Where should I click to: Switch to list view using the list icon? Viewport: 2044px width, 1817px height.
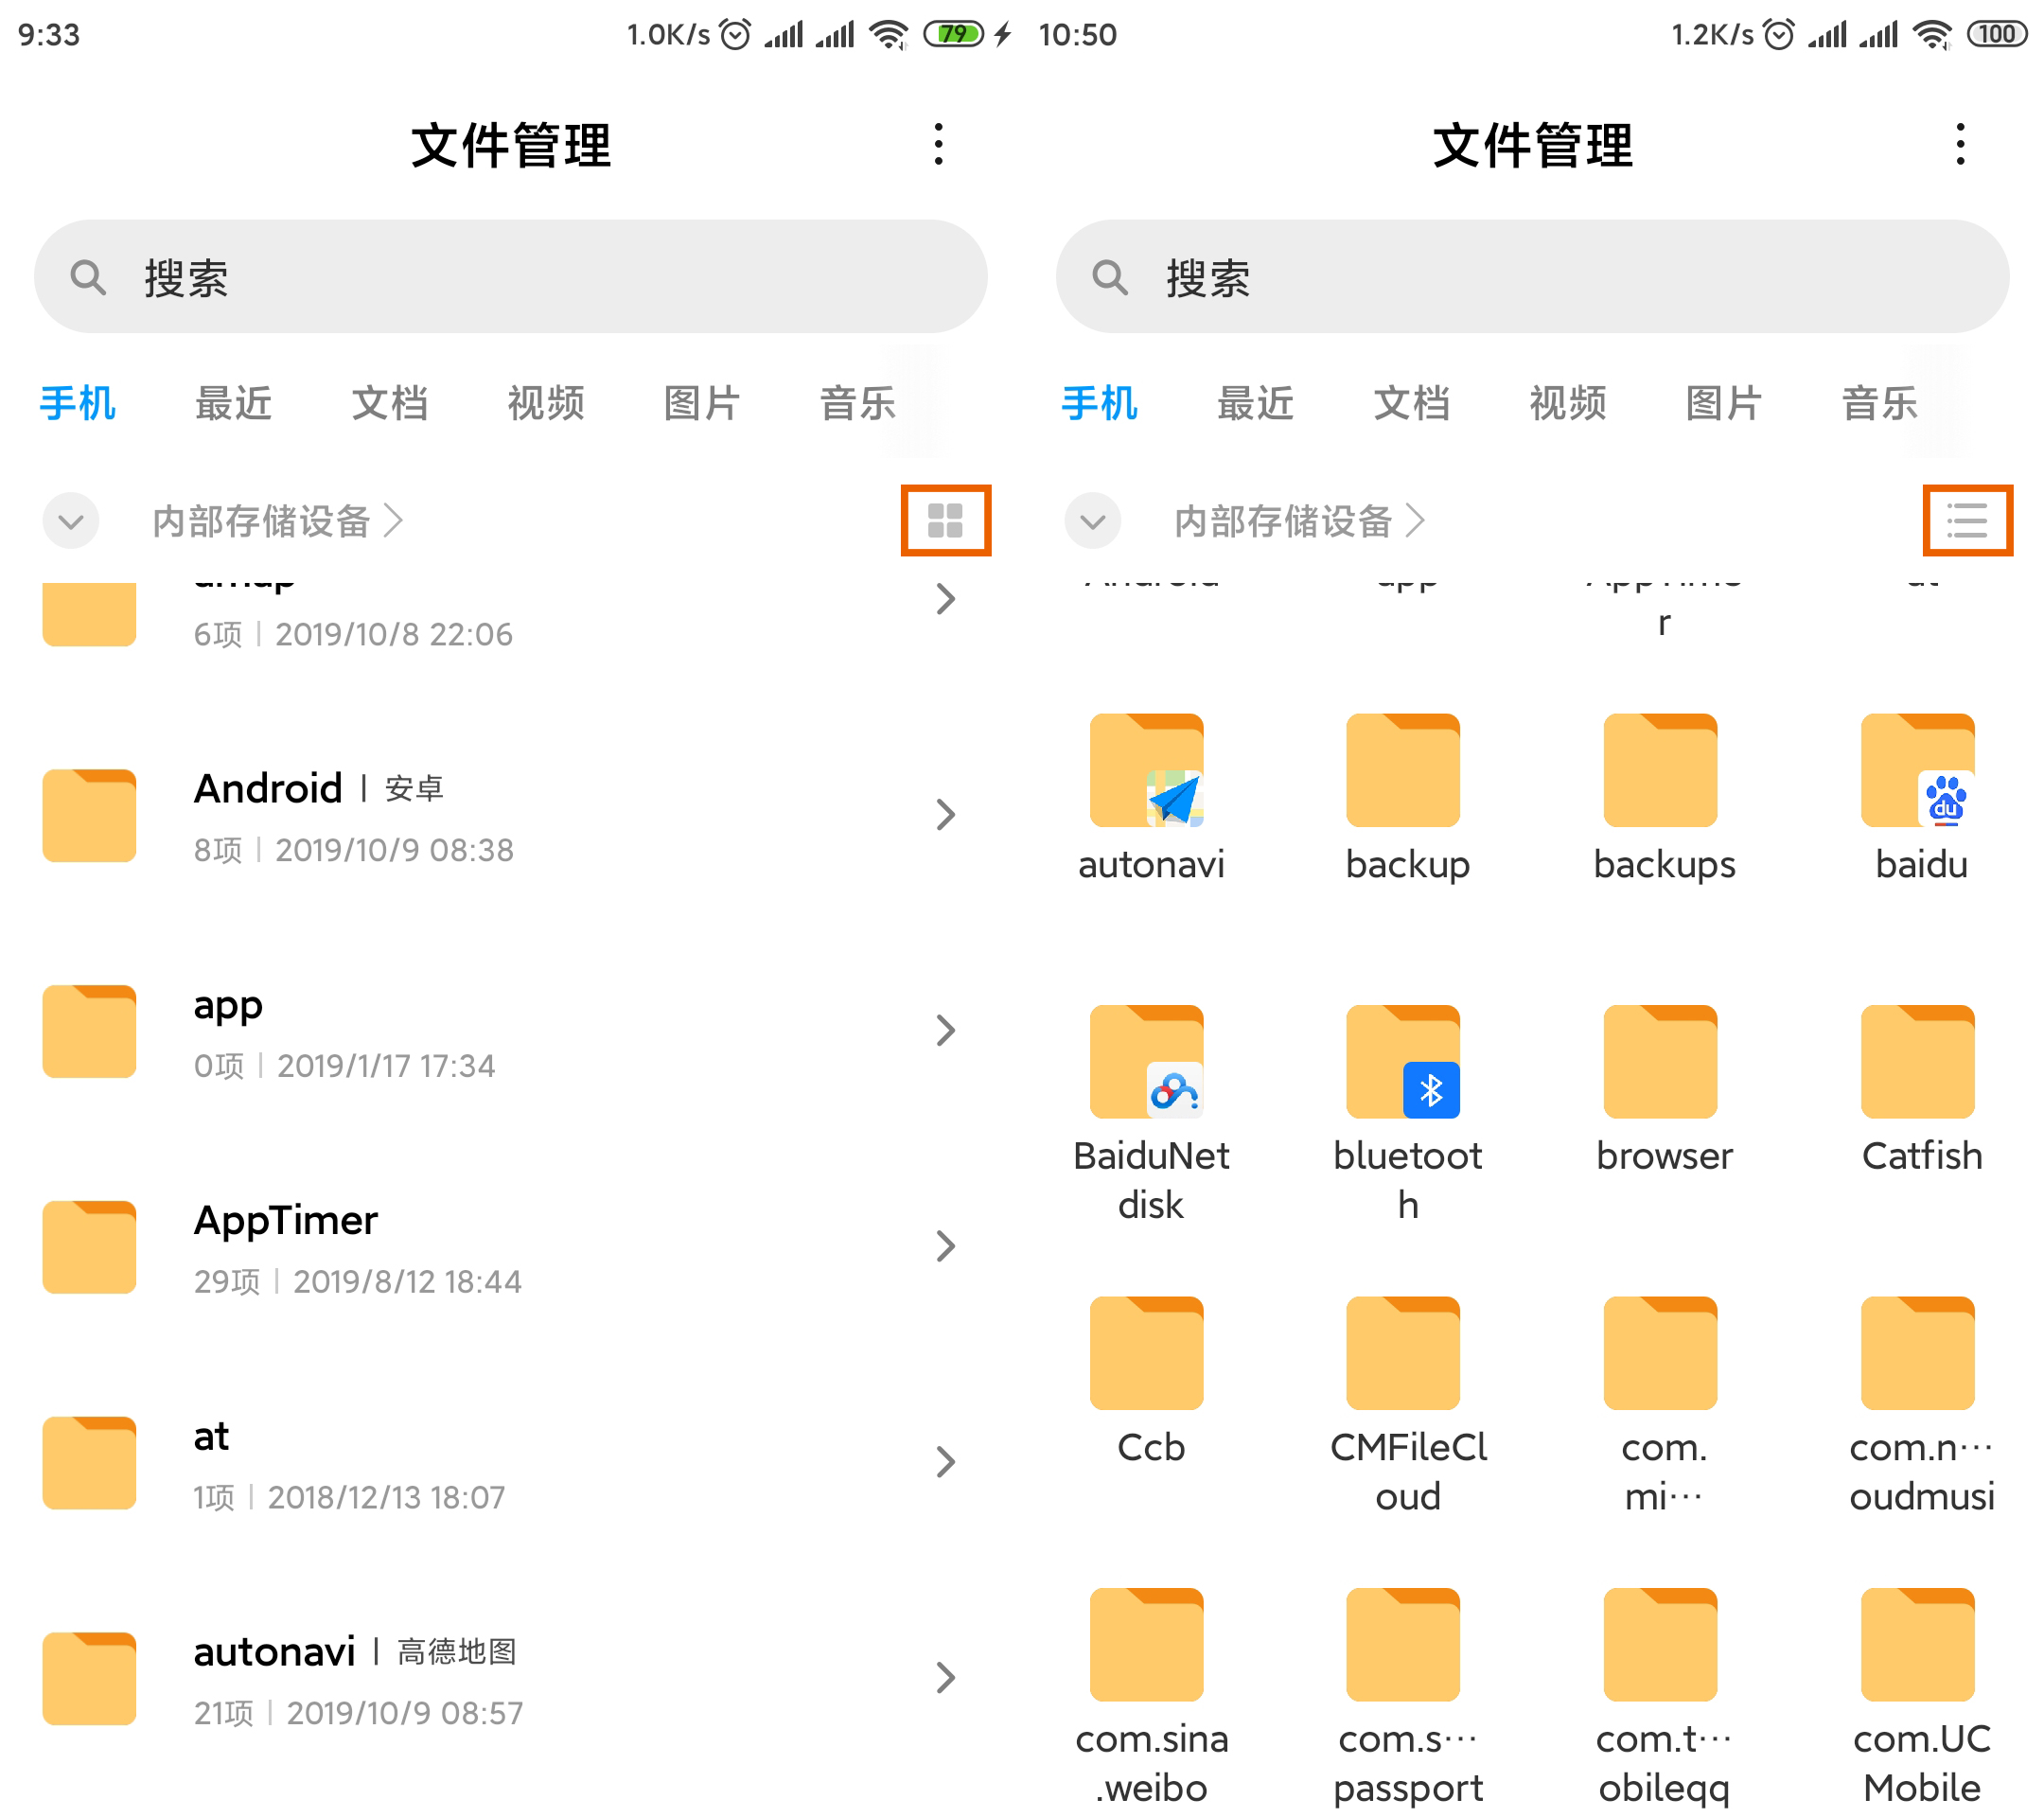pyautogui.click(x=1967, y=520)
